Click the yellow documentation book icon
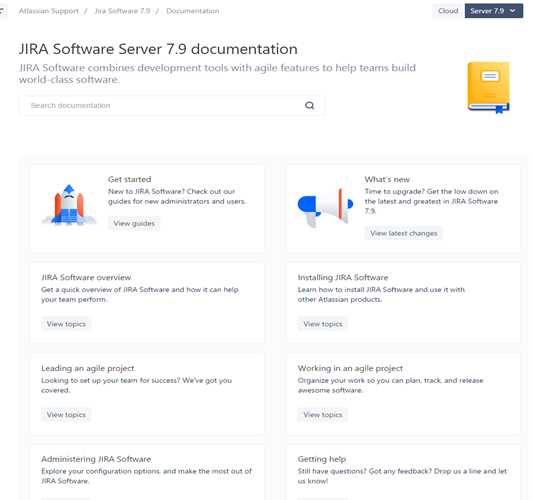Screen dimensions: 554x500 tap(489, 88)
